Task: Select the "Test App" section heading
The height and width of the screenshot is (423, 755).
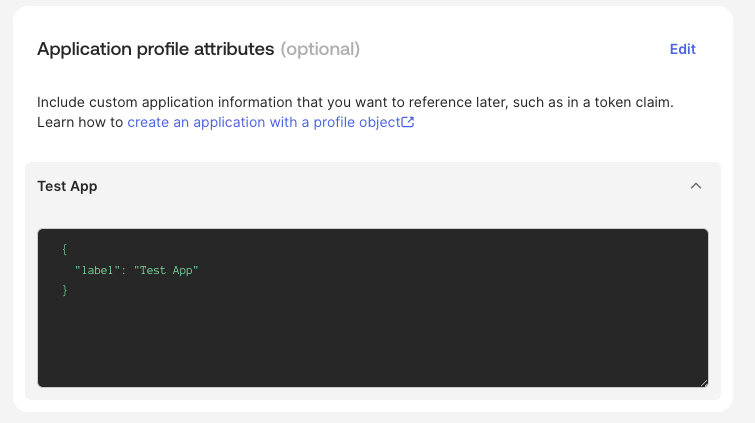Action: click(x=67, y=186)
